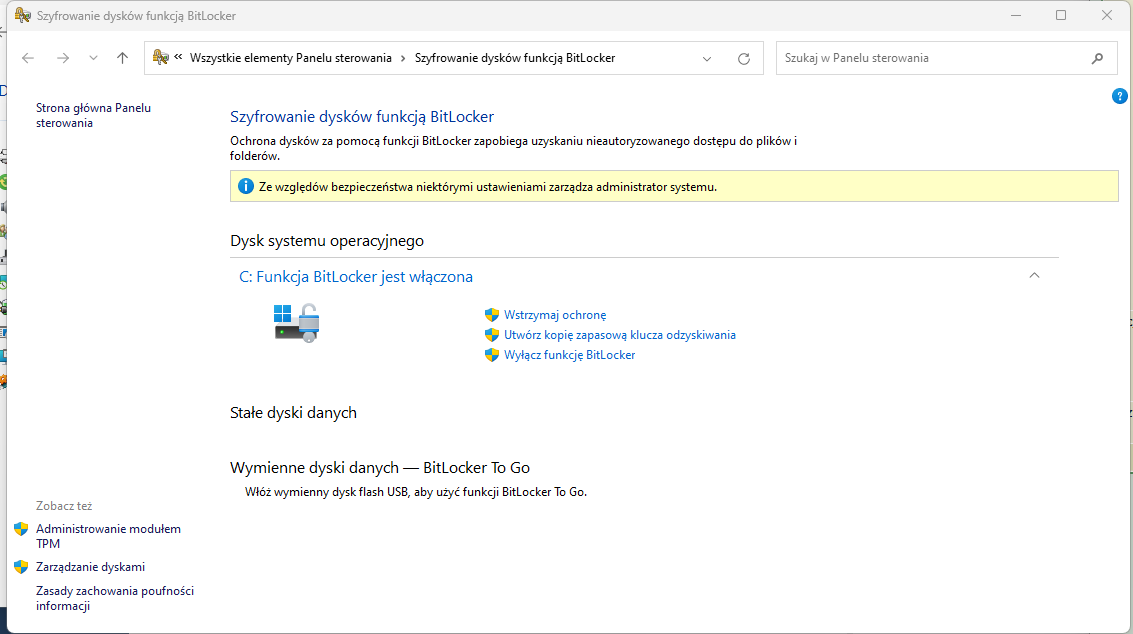
Task: Click Wyłącz funkcję BitLocker link
Action: [569, 355]
